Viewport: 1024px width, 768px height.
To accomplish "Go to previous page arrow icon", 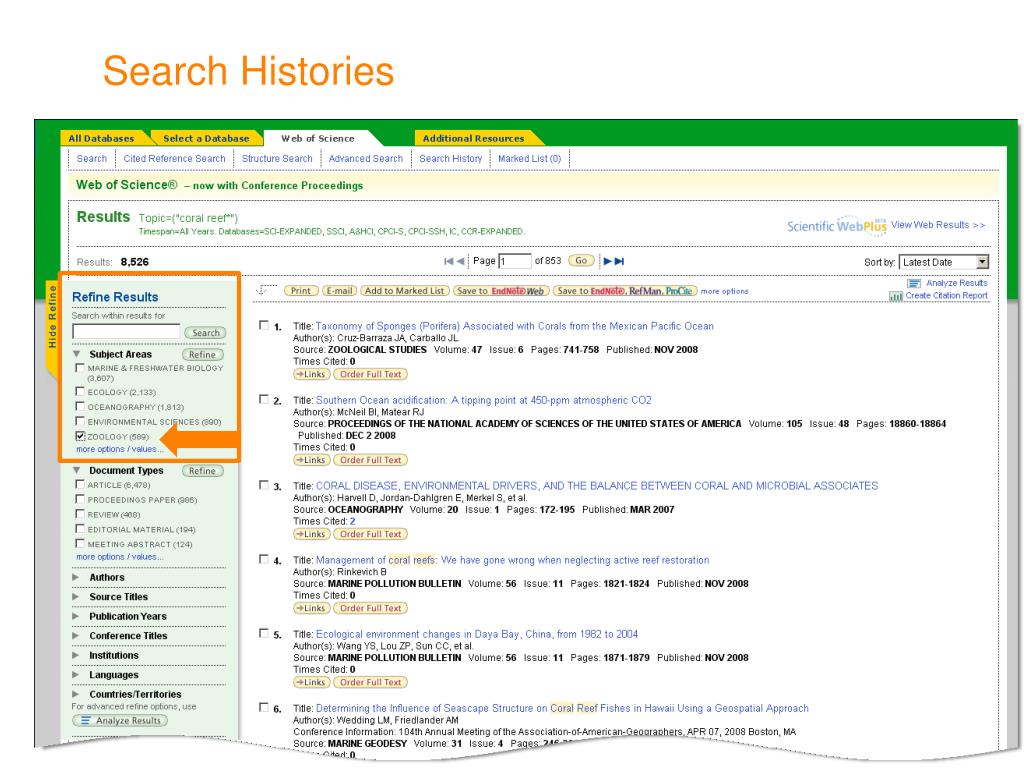I will tap(460, 261).
